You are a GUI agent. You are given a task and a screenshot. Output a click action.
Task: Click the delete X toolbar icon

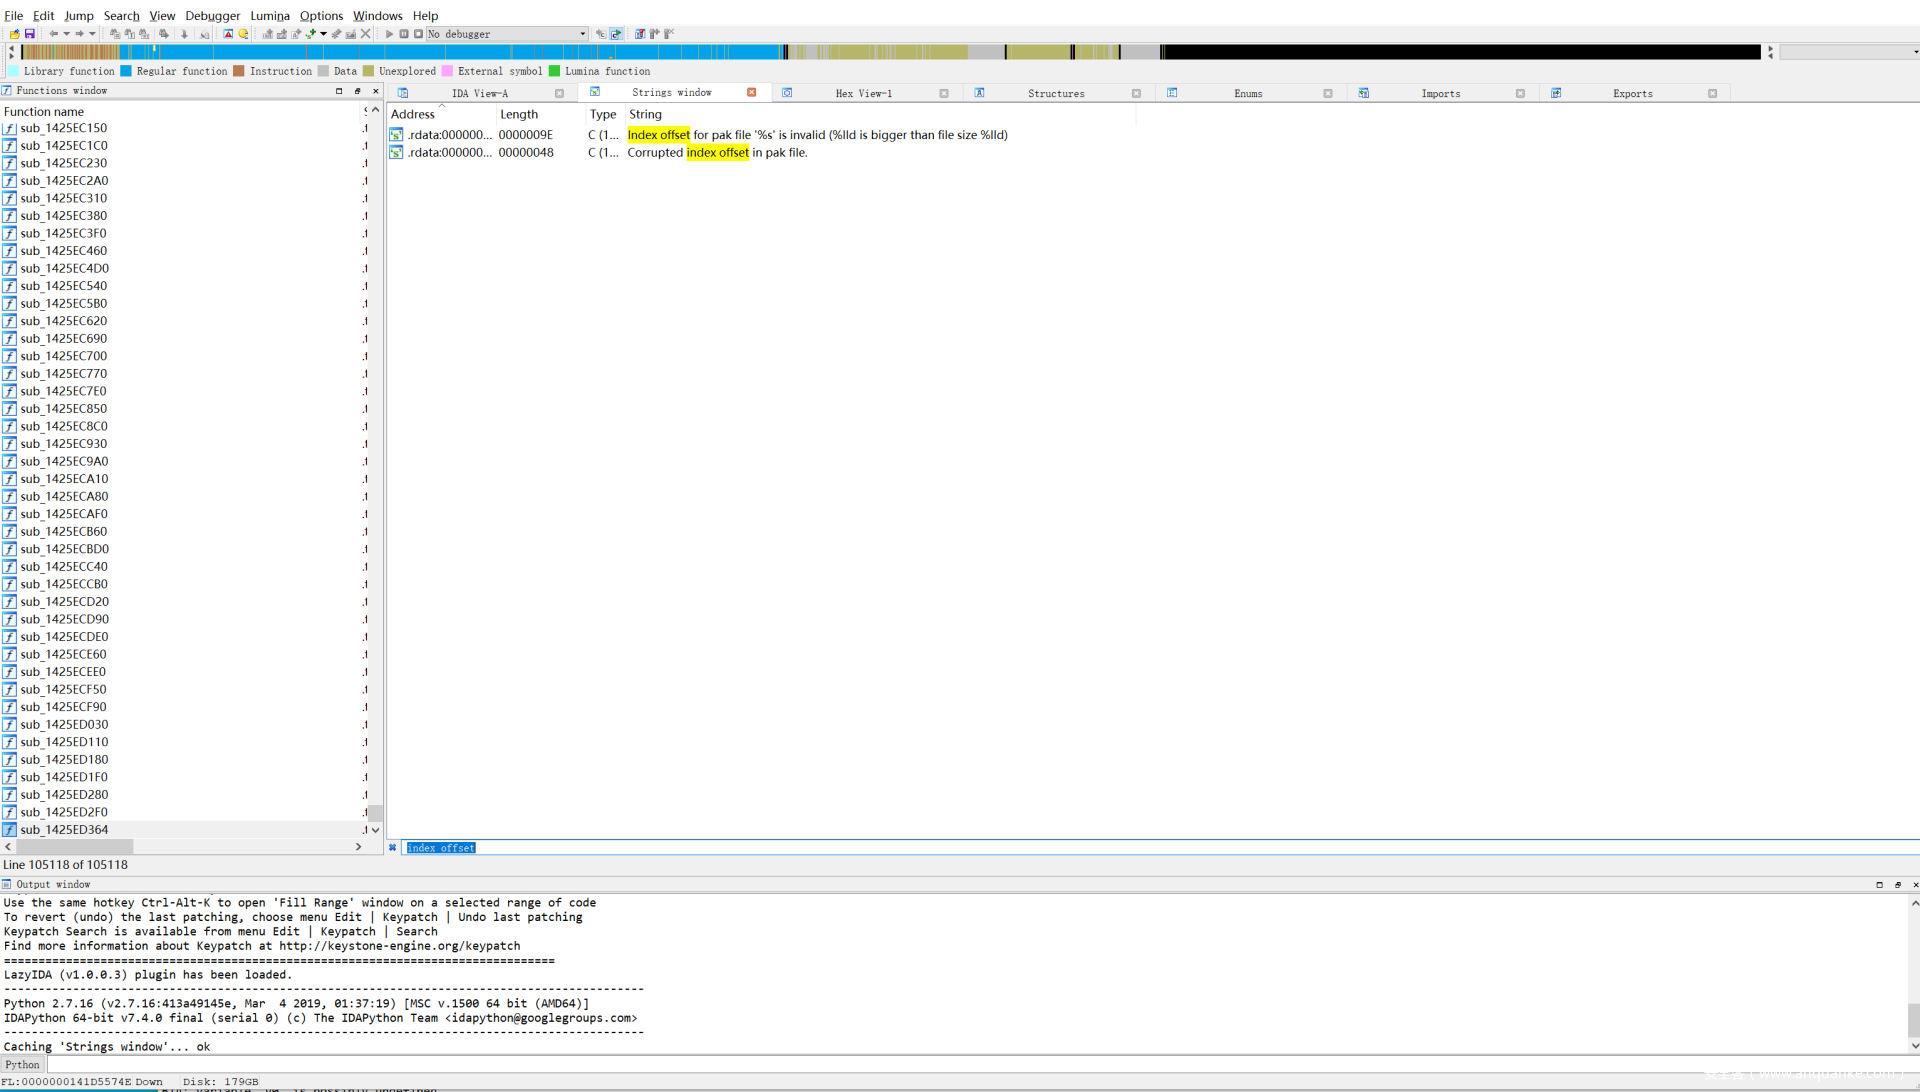tap(366, 34)
